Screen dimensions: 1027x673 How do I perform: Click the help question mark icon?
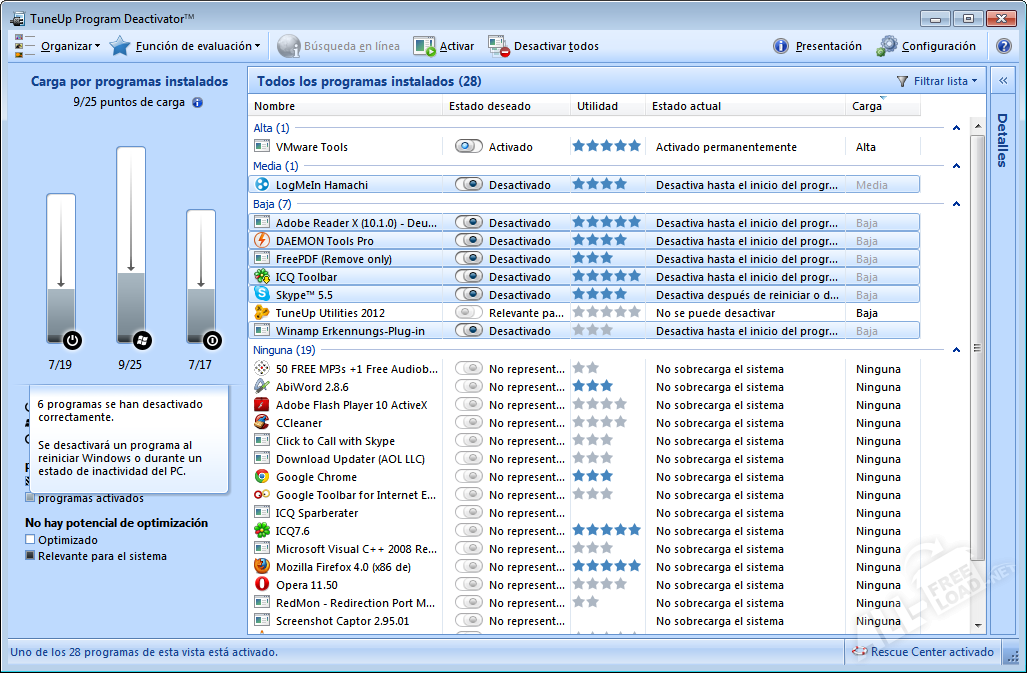point(1004,46)
